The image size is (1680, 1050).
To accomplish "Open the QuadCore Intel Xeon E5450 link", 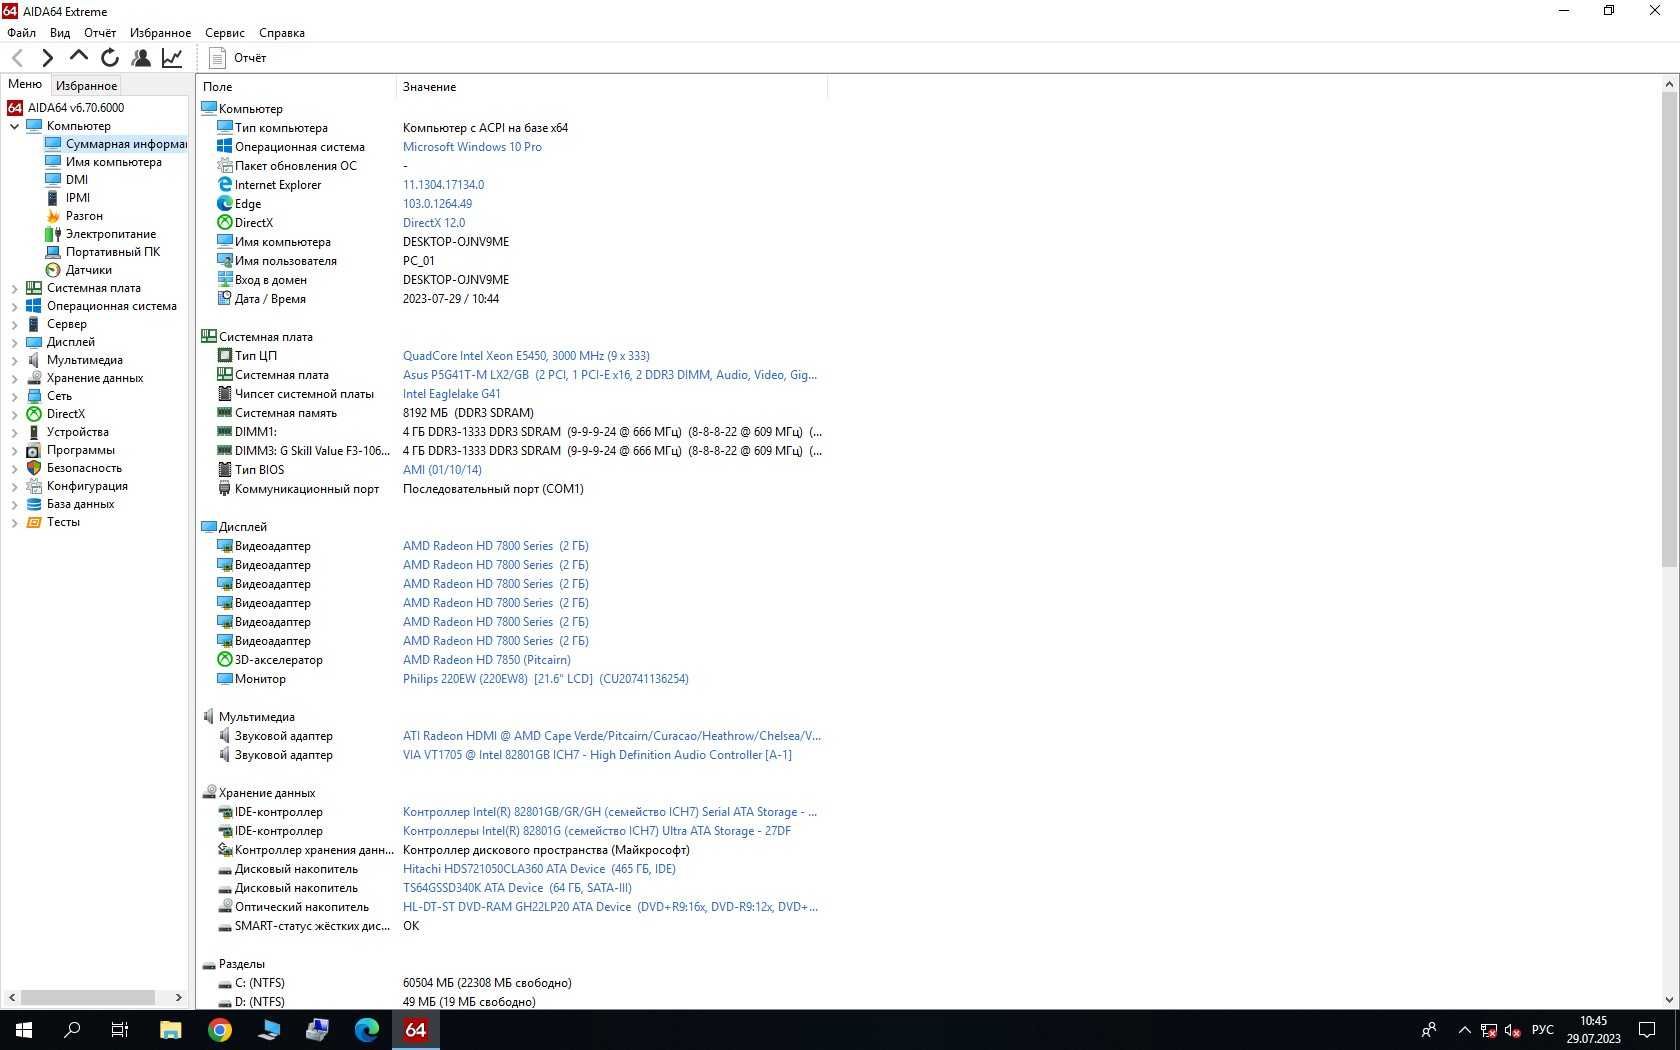I will click(526, 356).
